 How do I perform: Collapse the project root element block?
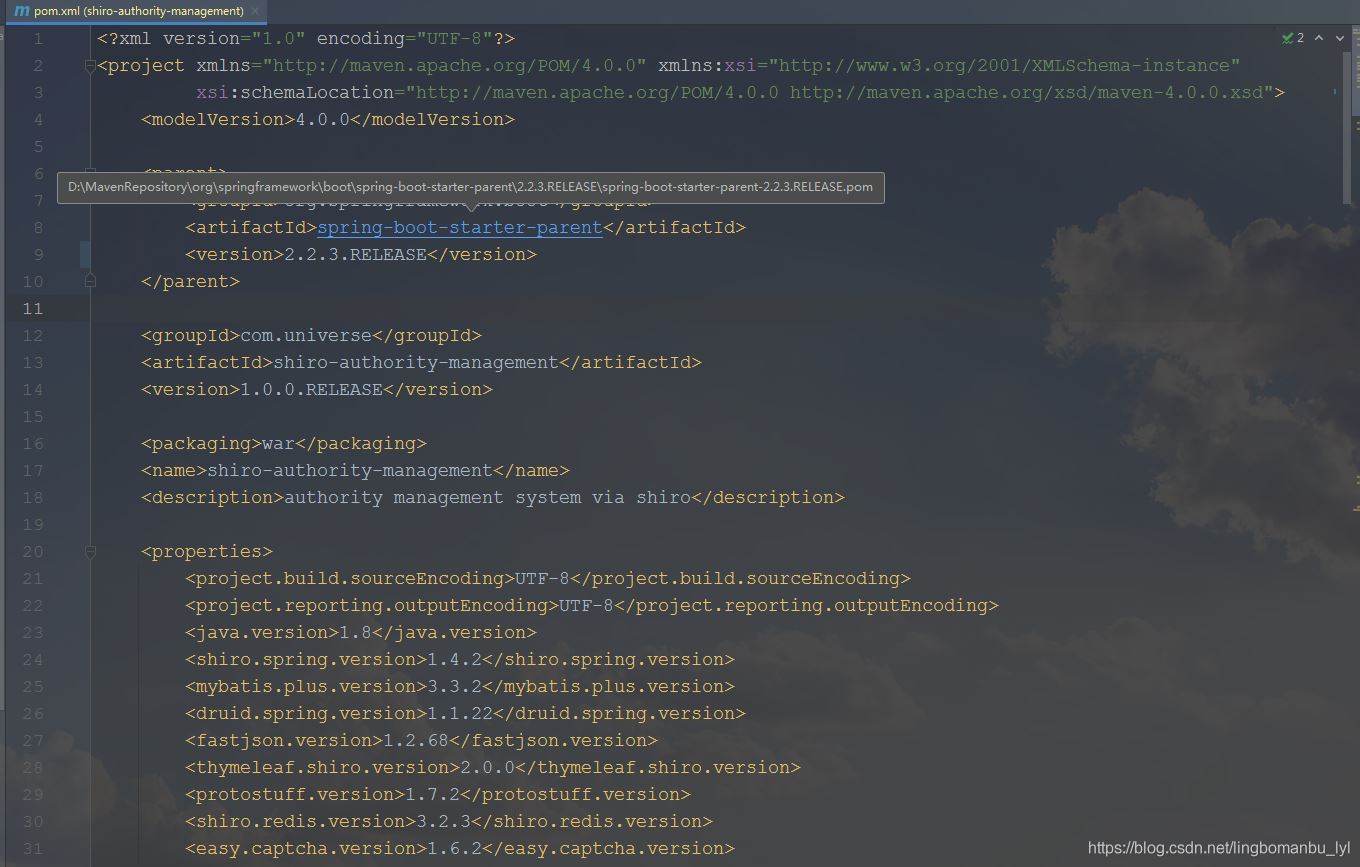[x=90, y=65]
